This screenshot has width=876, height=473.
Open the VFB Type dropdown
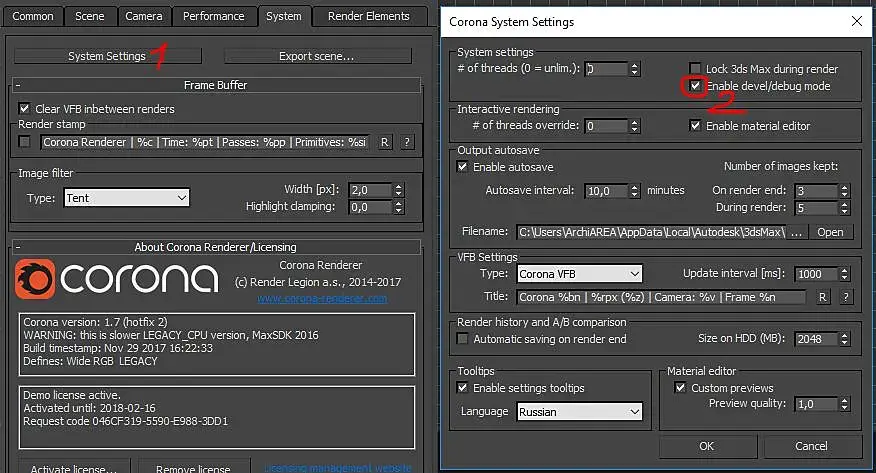coord(579,274)
